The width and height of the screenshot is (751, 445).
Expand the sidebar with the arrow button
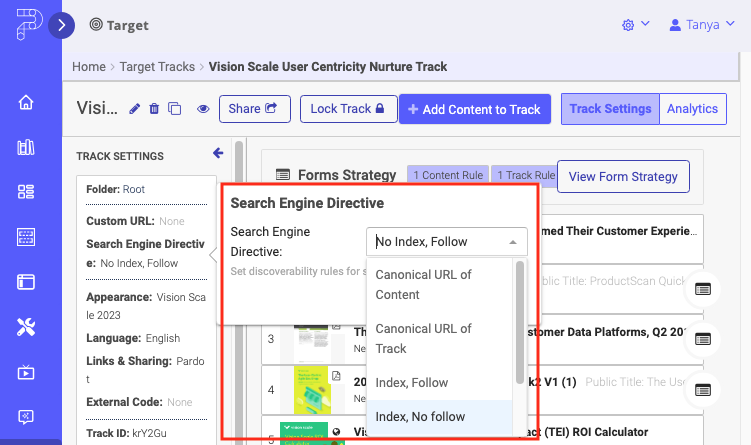61,25
